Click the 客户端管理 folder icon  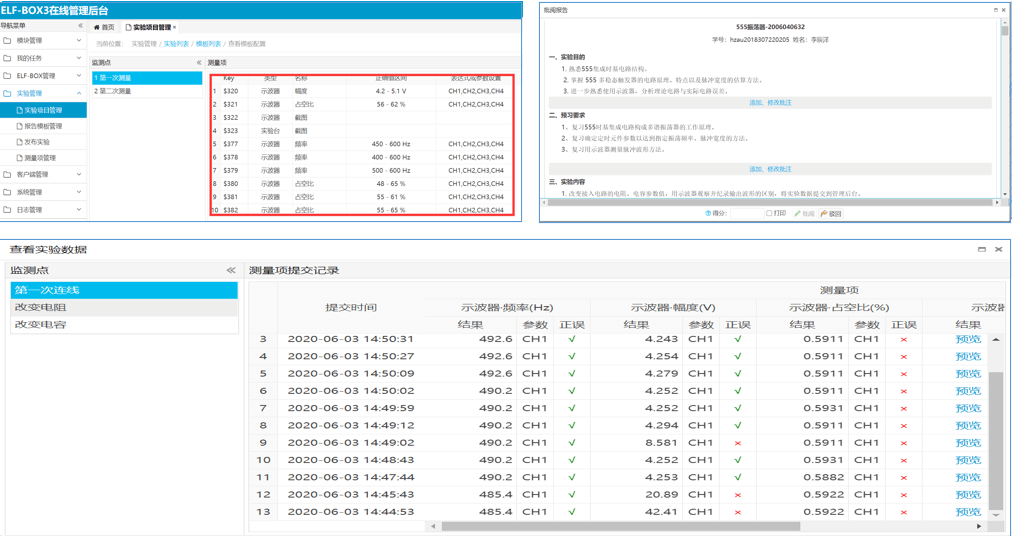pos(8,175)
